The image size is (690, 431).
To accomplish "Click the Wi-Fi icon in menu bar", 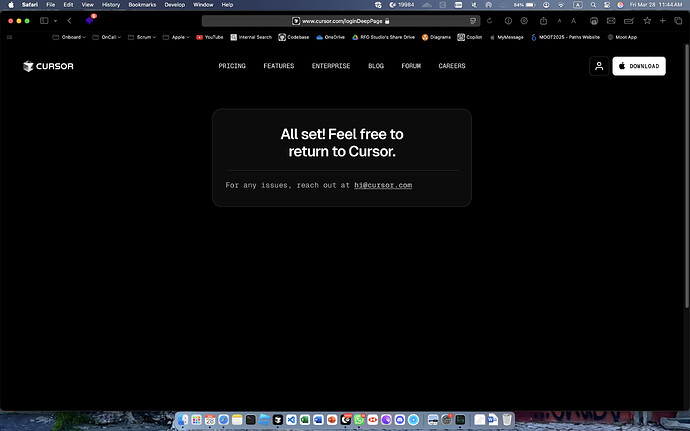I will (x=561, y=5).
